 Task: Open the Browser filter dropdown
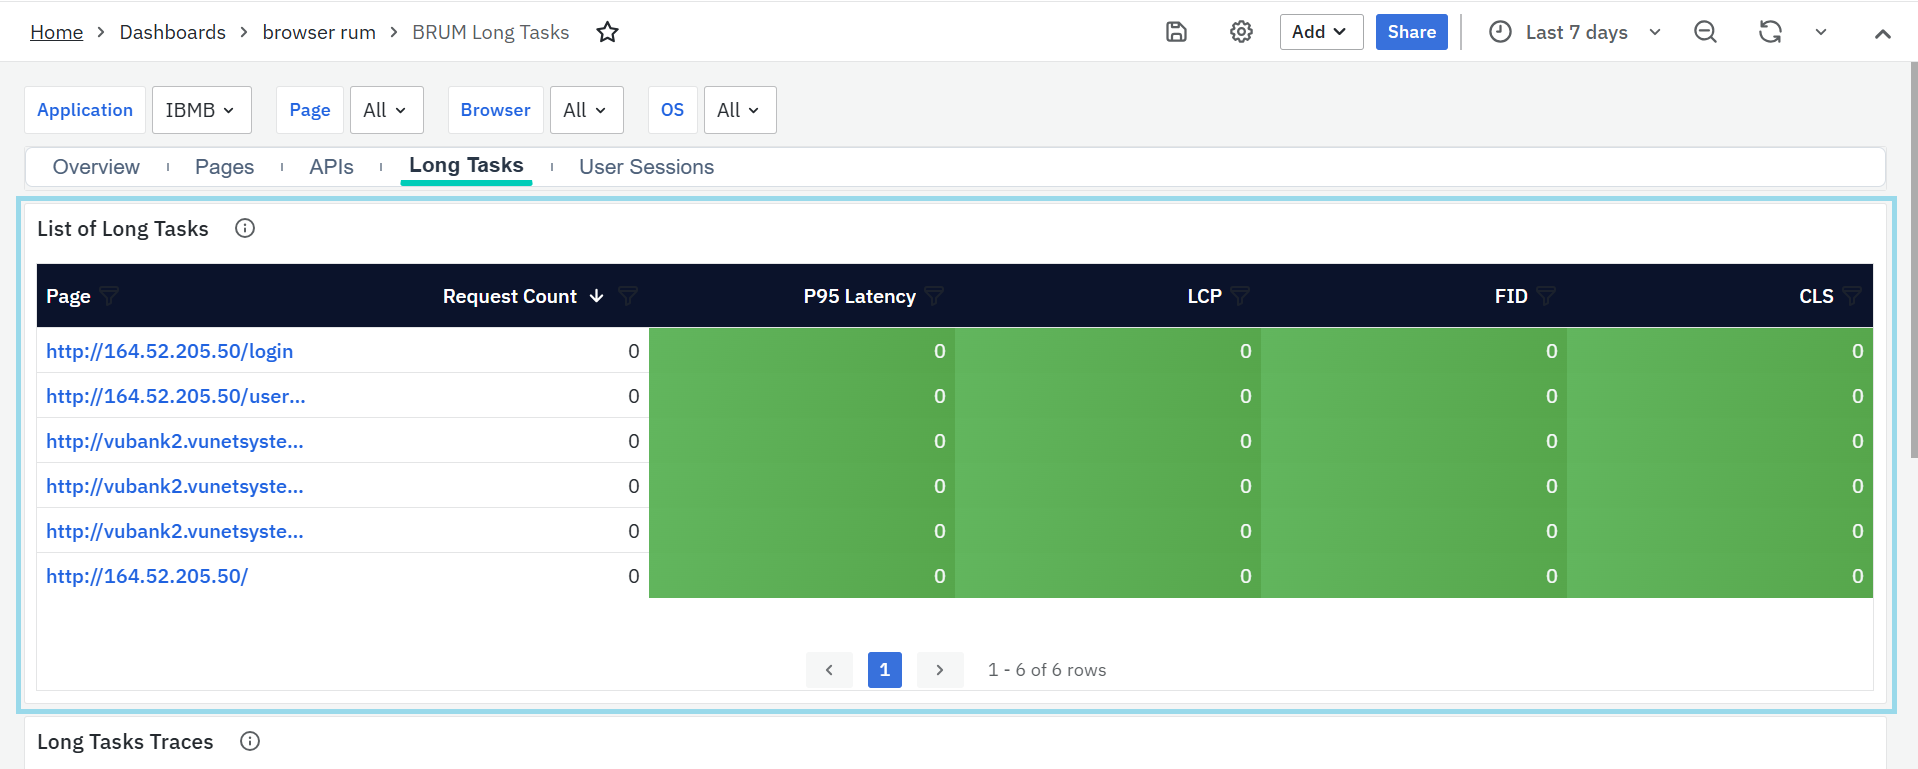coord(586,110)
